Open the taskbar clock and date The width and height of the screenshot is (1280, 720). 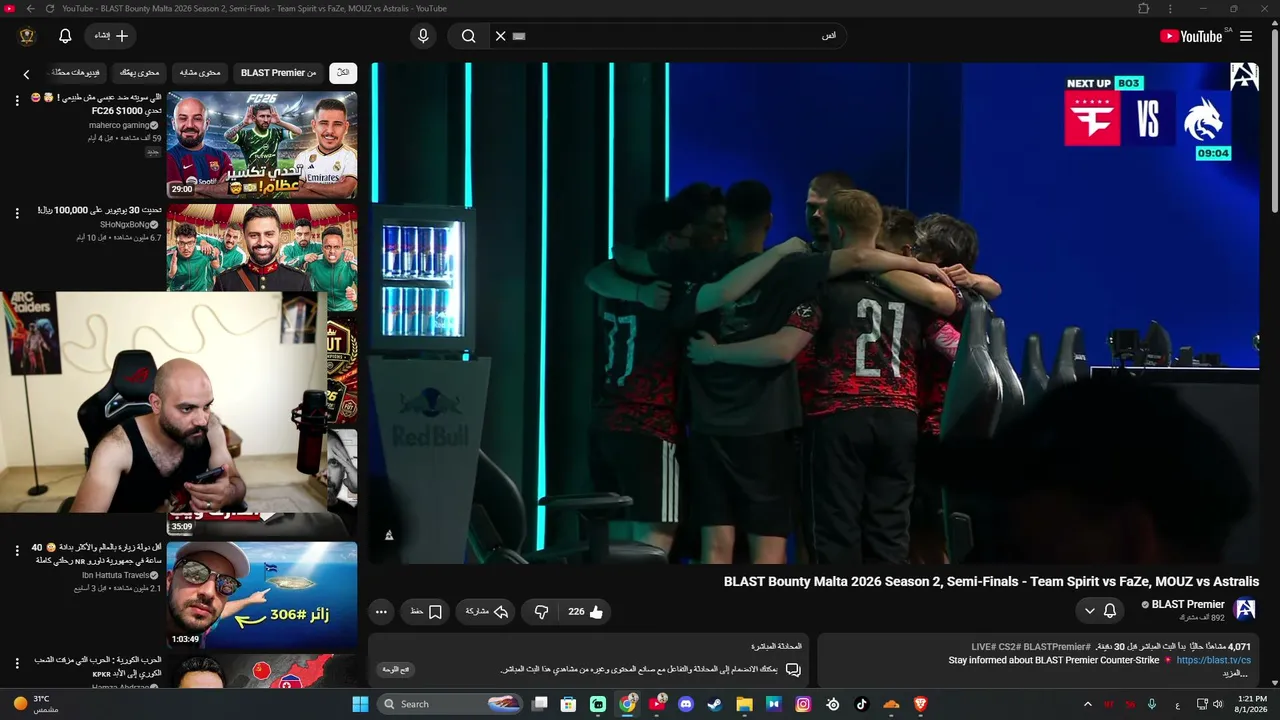[x=1252, y=704]
